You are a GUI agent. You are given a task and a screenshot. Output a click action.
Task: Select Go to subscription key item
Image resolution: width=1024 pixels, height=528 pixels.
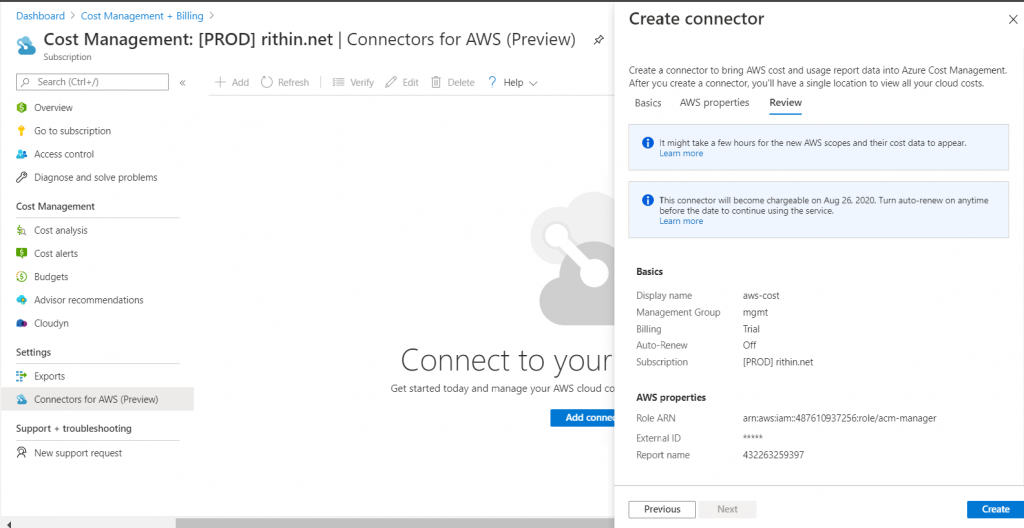point(72,131)
